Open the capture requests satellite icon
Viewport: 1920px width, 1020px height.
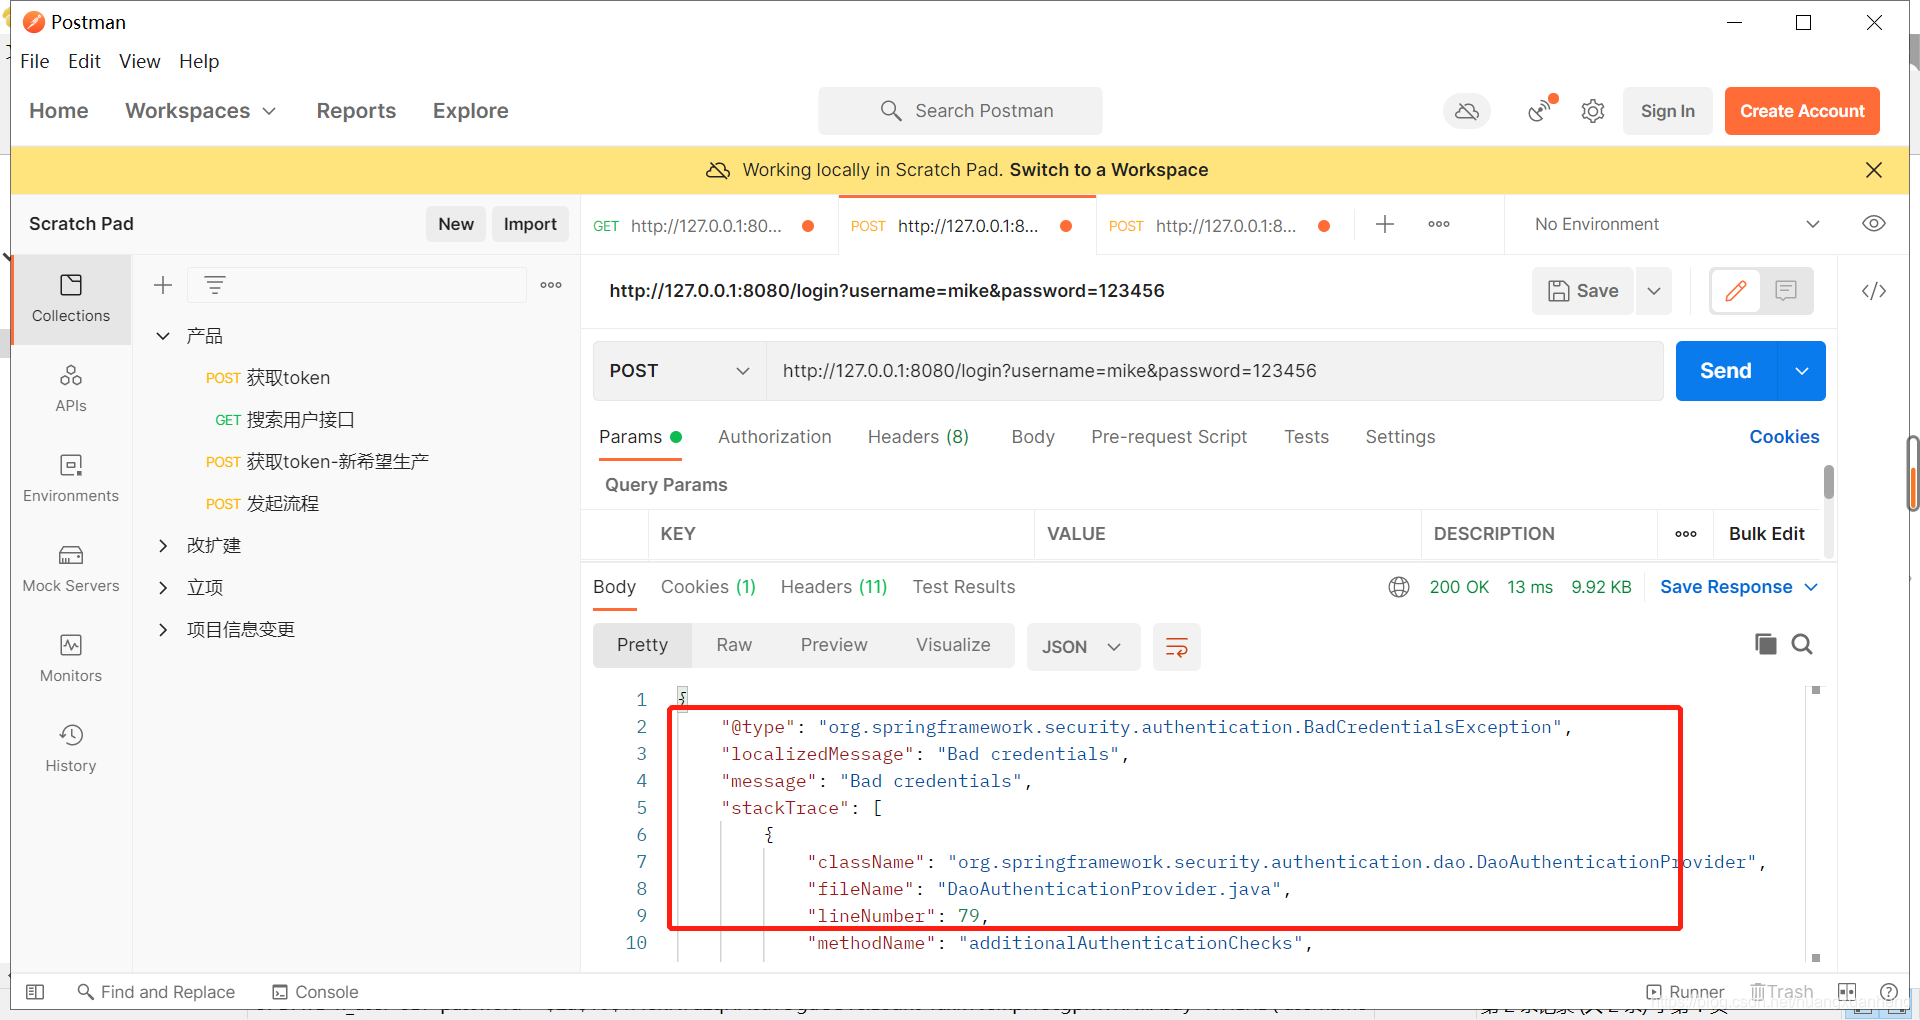(x=1542, y=109)
